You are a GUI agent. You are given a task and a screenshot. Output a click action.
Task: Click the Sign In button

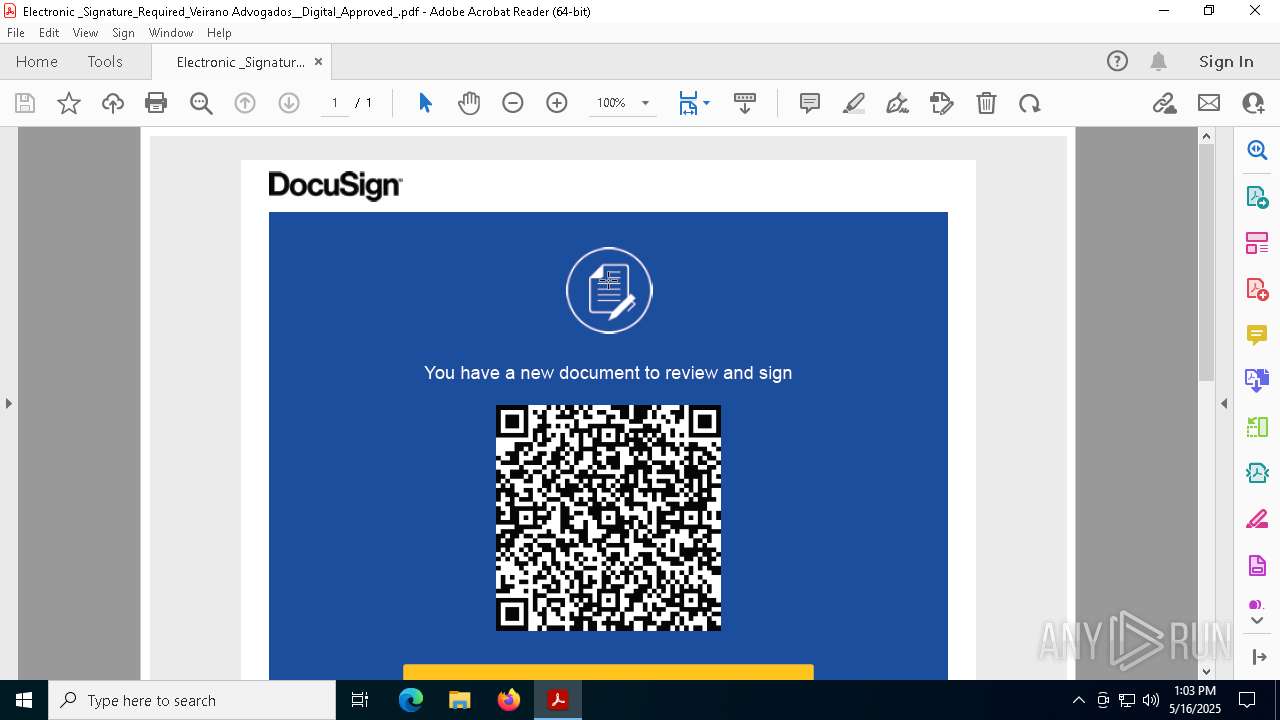pyautogui.click(x=1226, y=61)
